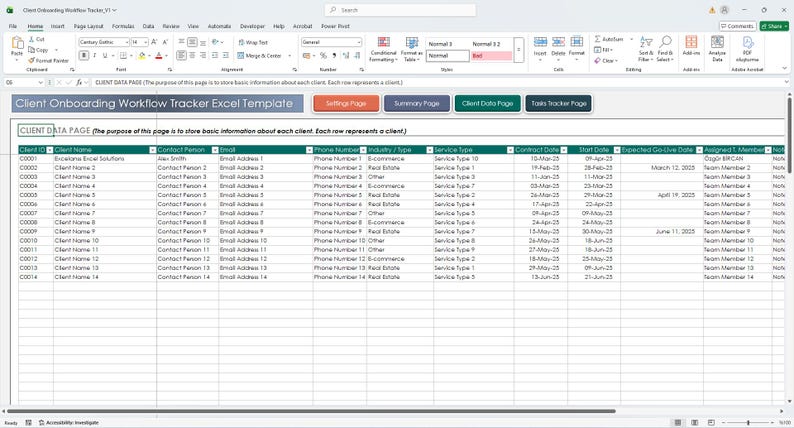Toggle Bold formatting

click(84, 55)
